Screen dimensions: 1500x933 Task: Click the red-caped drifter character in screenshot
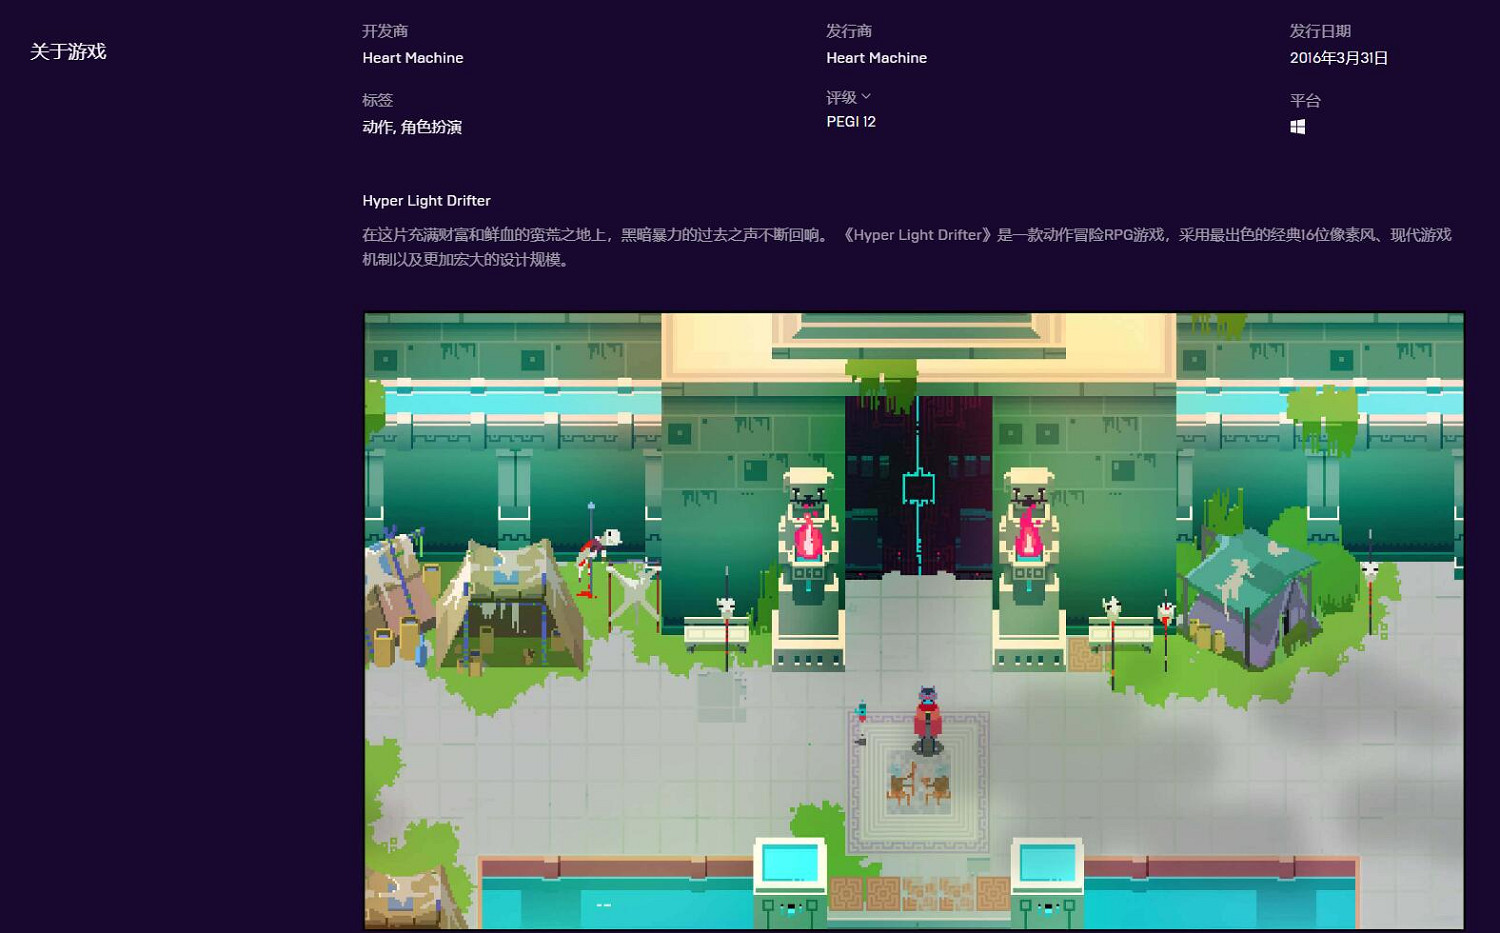click(928, 718)
